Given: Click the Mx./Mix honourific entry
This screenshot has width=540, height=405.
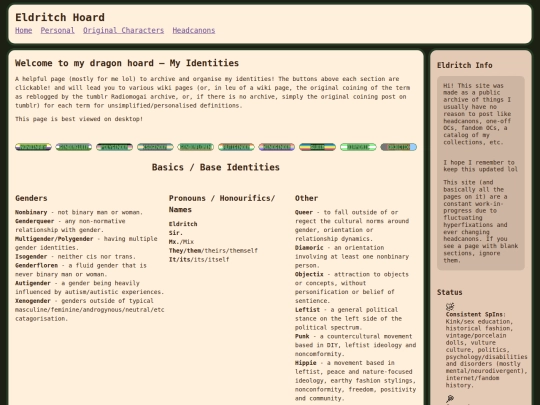Looking at the screenshot, I should [x=181, y=242].
